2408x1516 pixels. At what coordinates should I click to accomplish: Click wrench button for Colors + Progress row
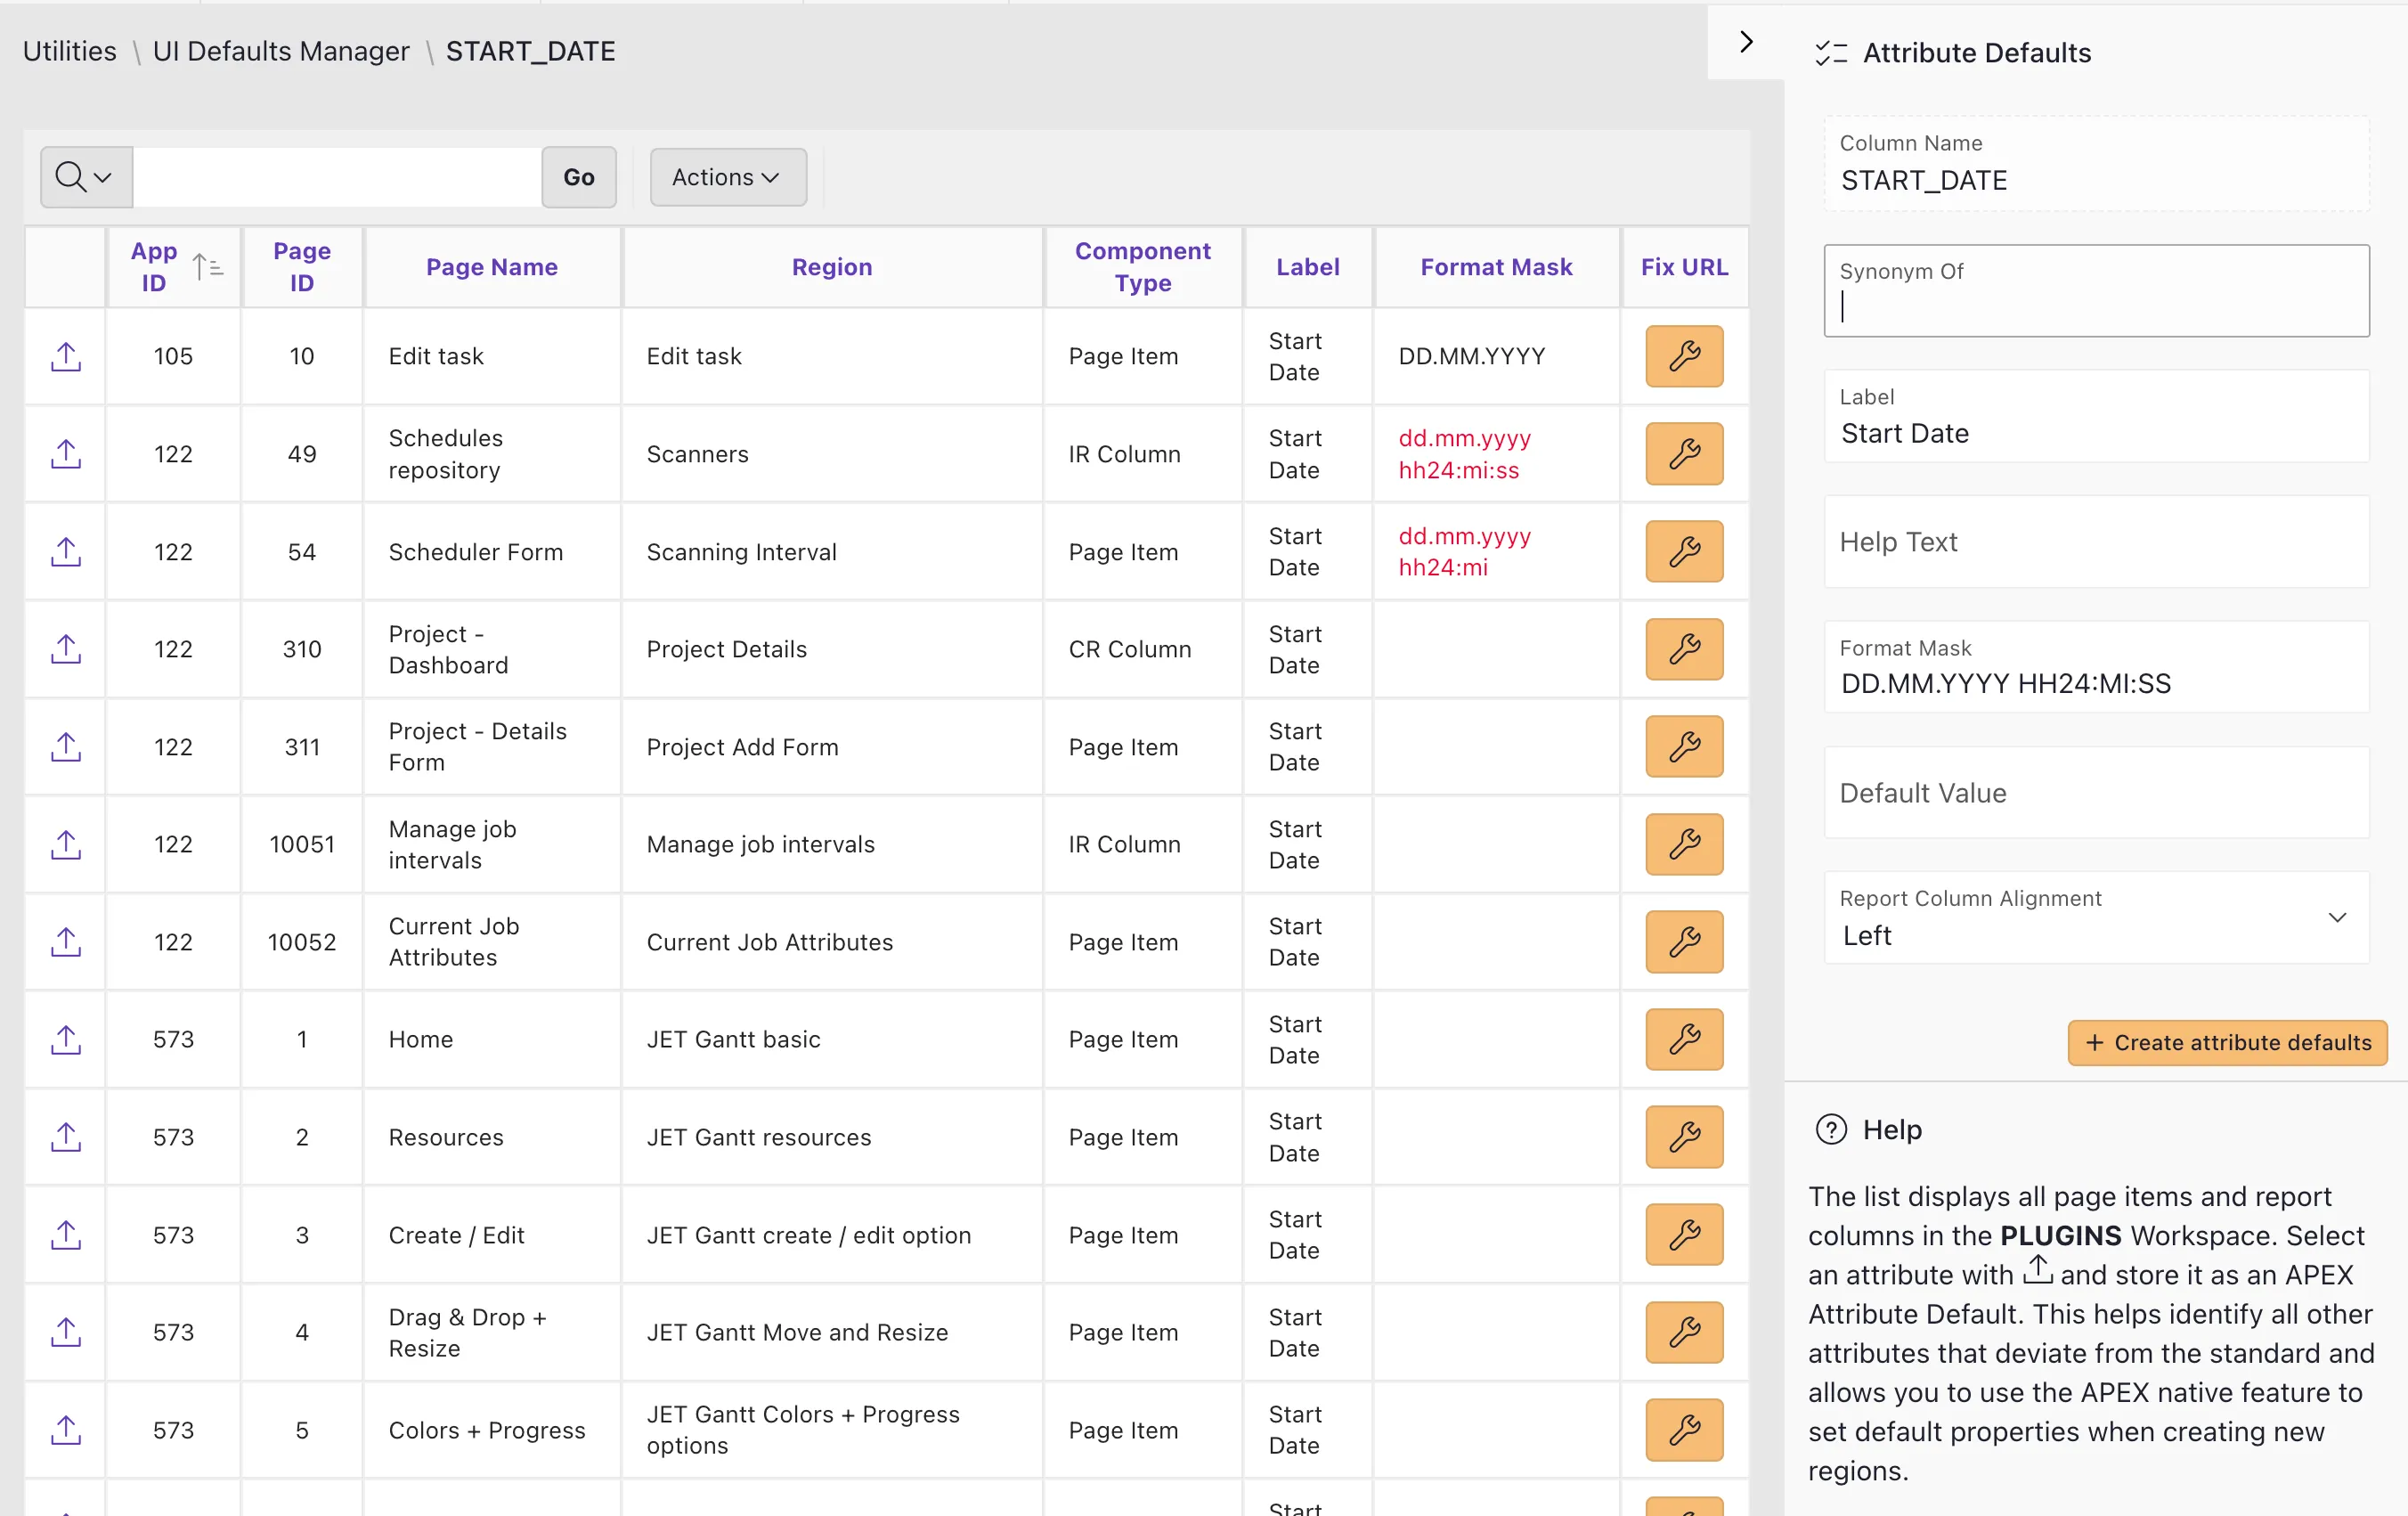coord(1684,1430)
